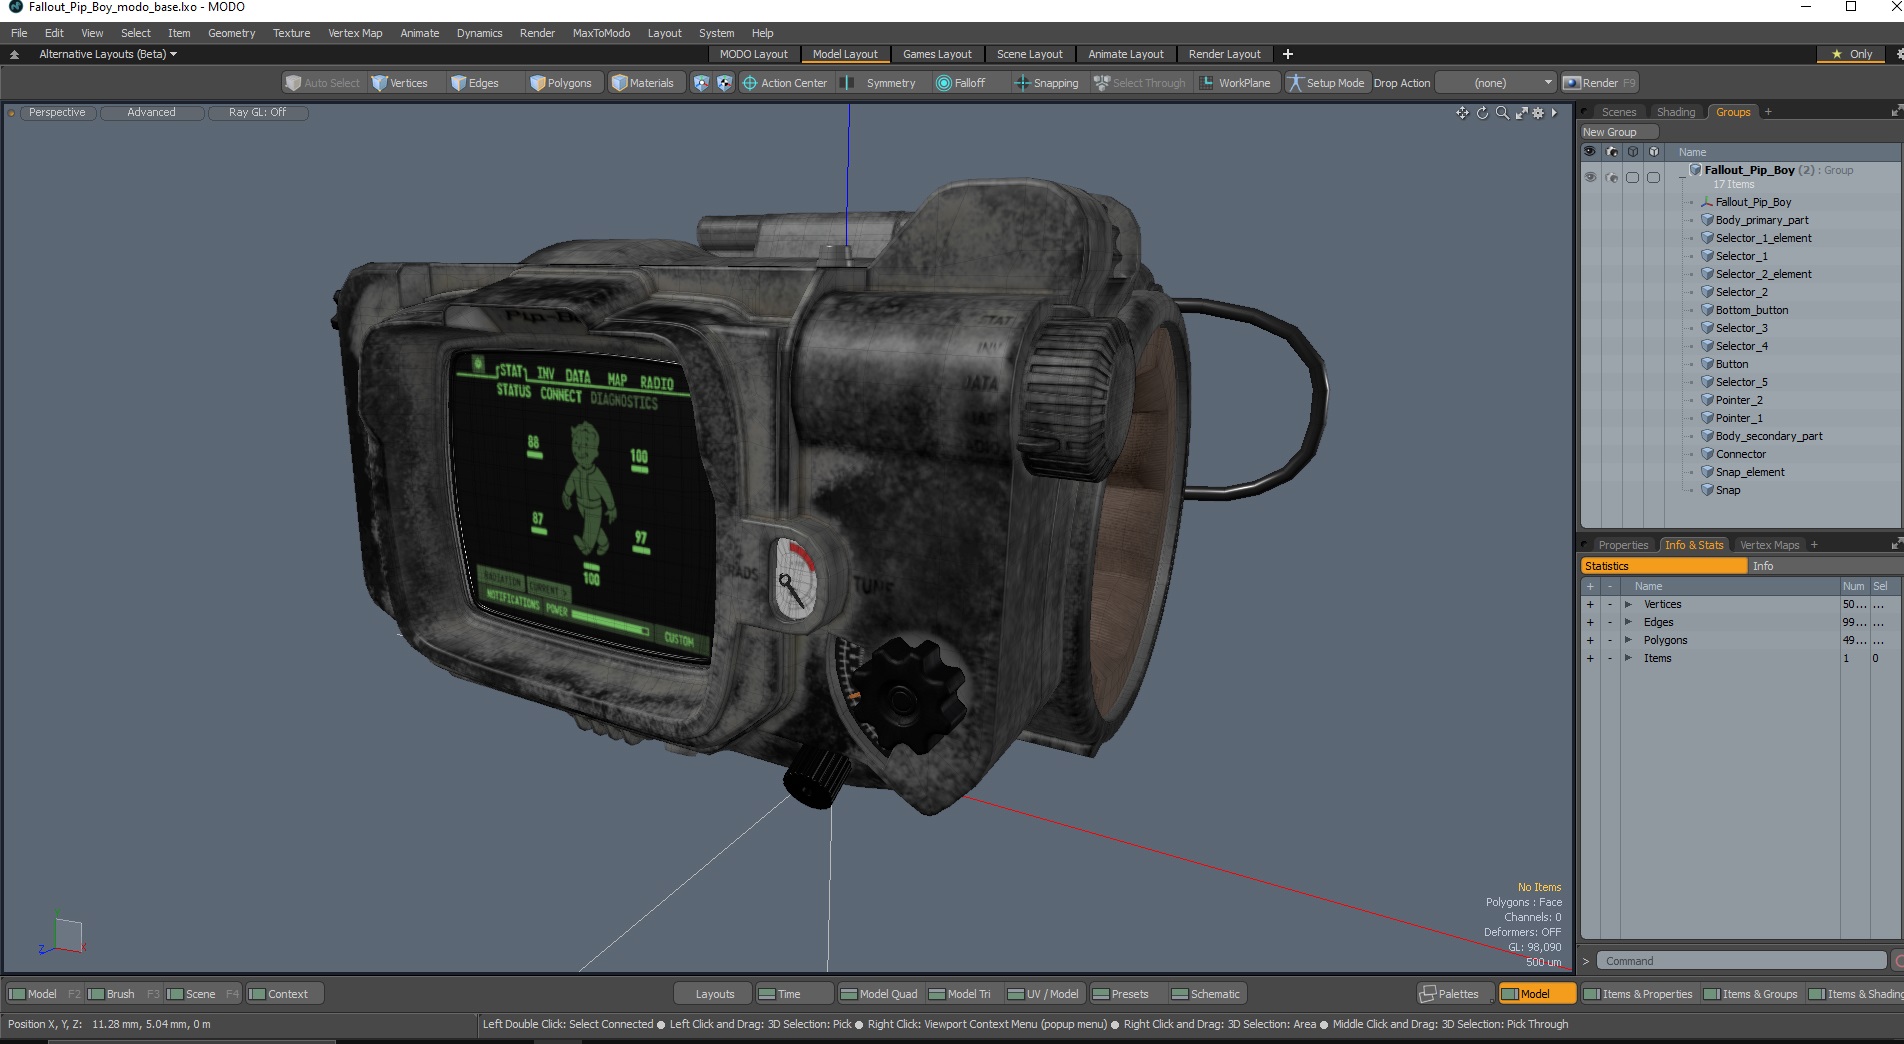The height and width of the screenshot is (1044, 1904).
Task: Click the Model Quad layout button
Action: click(879, 994)
